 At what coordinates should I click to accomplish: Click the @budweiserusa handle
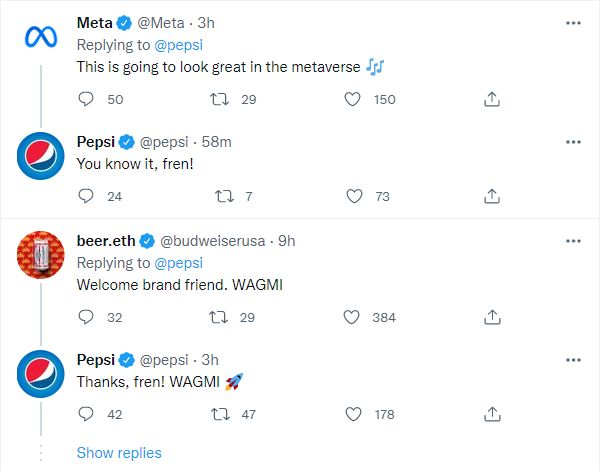click(x=218, y=241)
